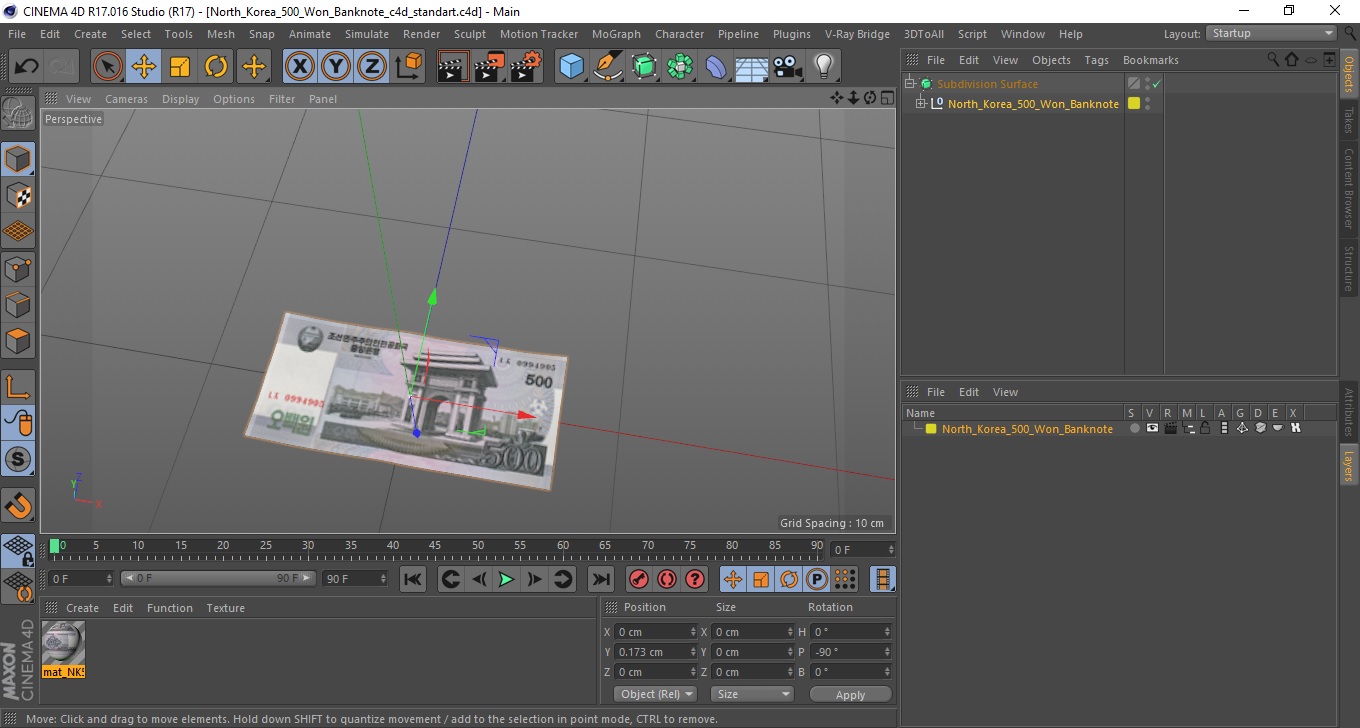This screenshot has width=1360, height=728.
Task: Click the Undo arrow icon
Action: (x=27, y=67)
